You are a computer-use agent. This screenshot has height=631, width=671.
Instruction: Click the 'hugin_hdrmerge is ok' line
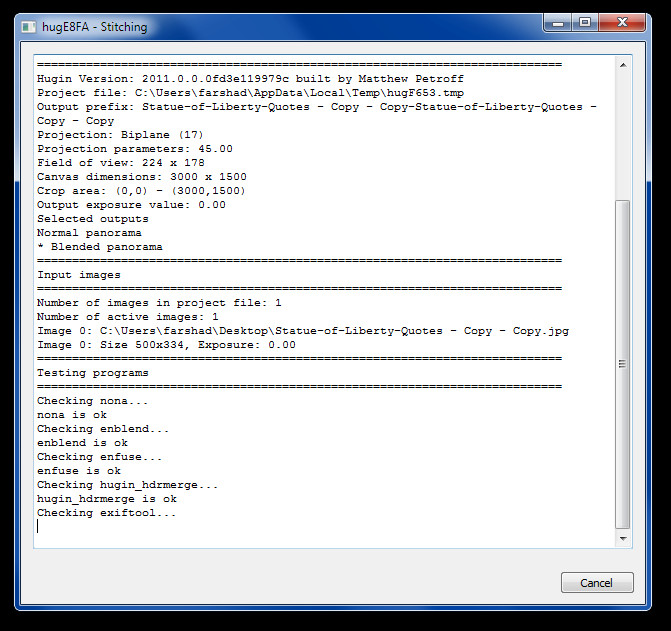(x=107, y=499)
